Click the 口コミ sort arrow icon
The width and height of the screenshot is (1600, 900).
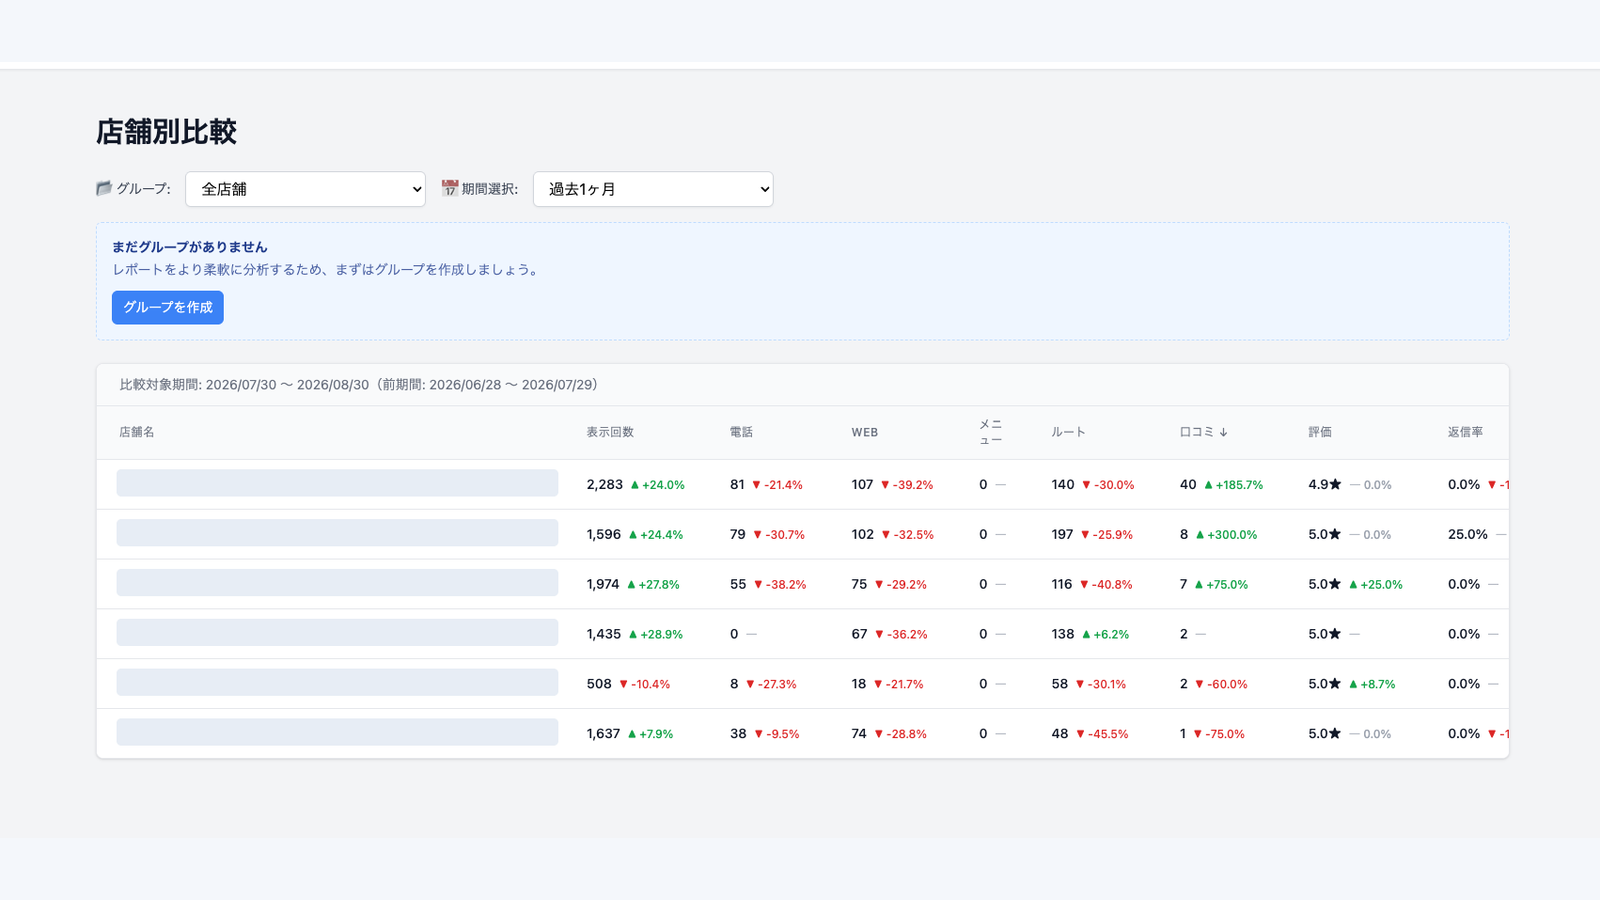1223,432
